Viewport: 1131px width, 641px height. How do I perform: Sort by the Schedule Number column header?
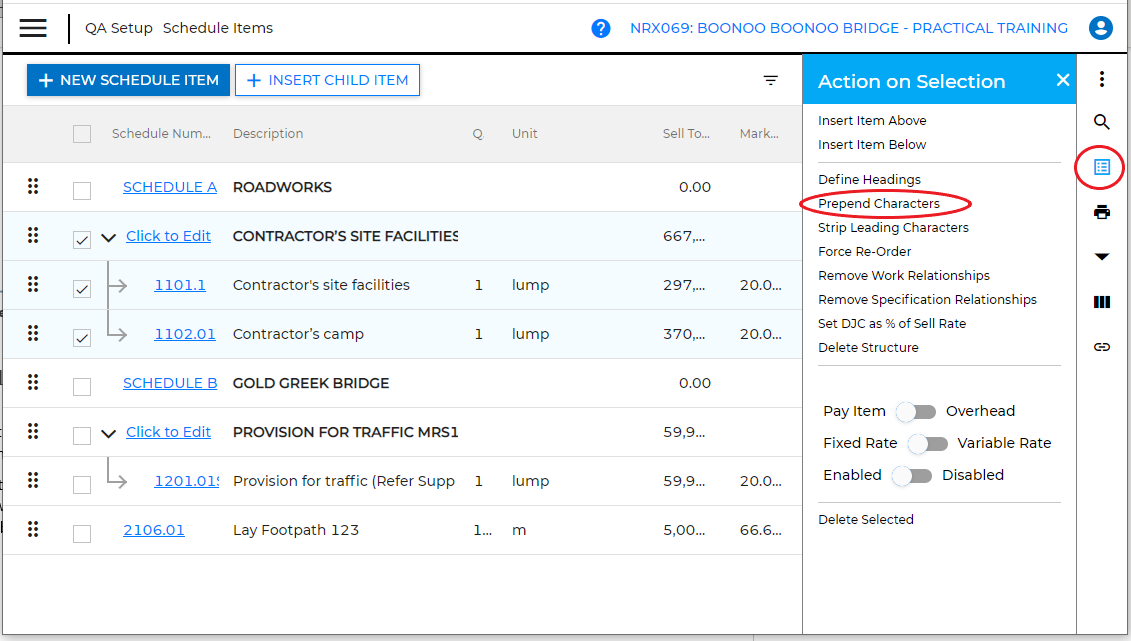(161, 133)
